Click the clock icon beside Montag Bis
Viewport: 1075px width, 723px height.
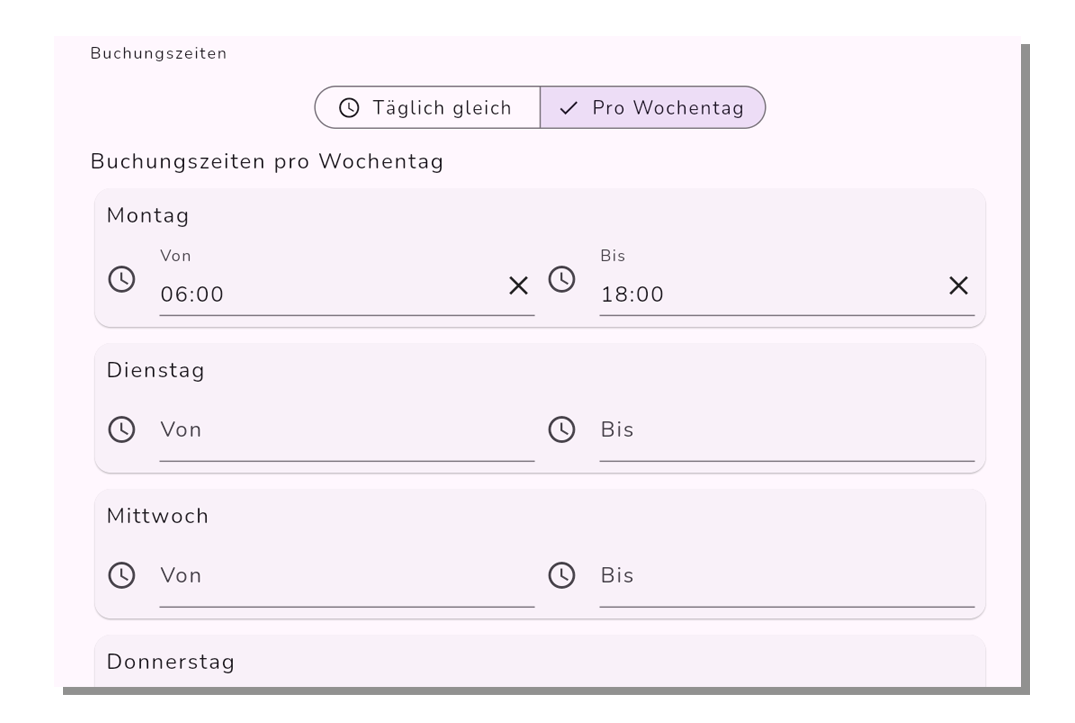[562, 280]
